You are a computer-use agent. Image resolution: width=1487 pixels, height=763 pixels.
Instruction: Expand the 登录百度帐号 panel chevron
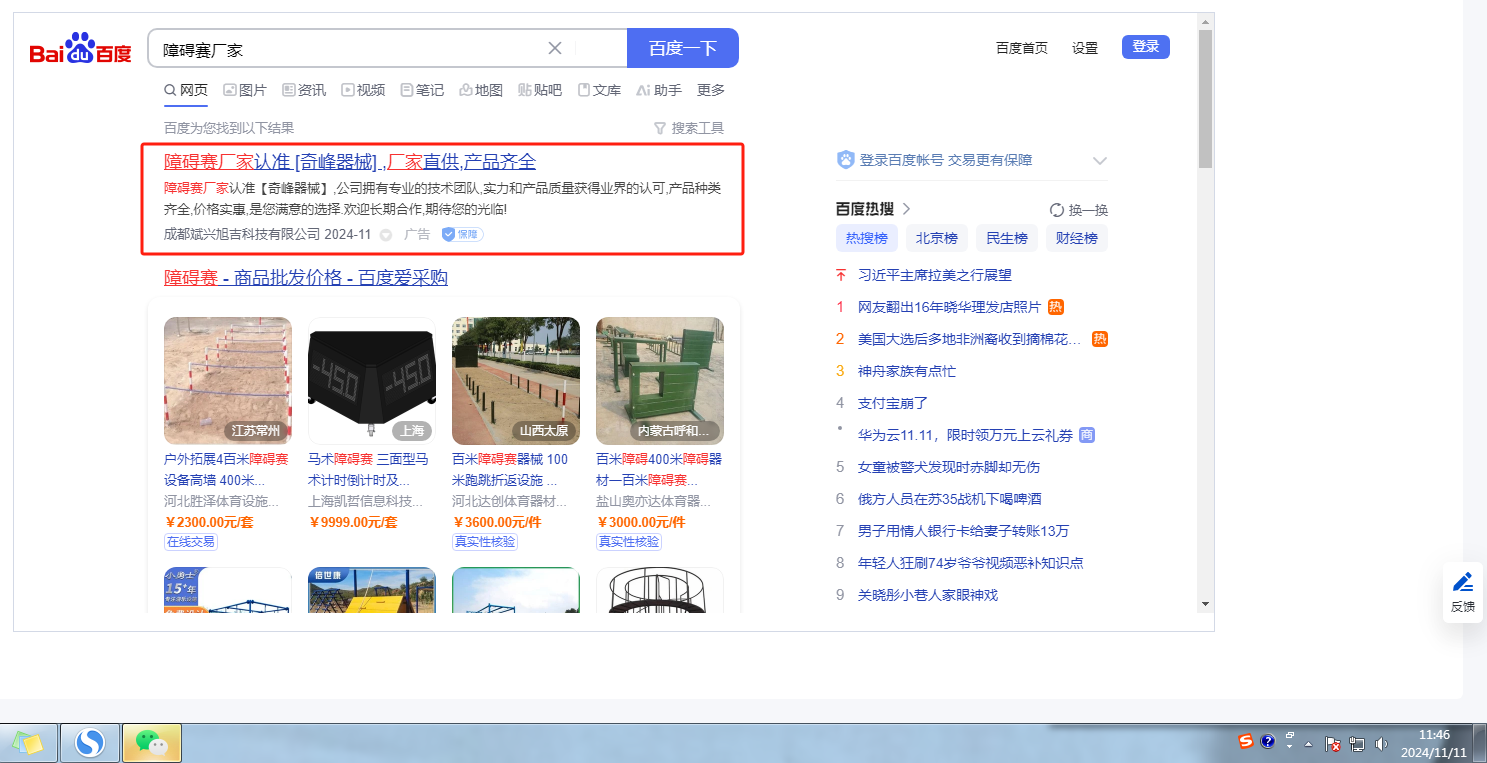[x=1100, y=160]
